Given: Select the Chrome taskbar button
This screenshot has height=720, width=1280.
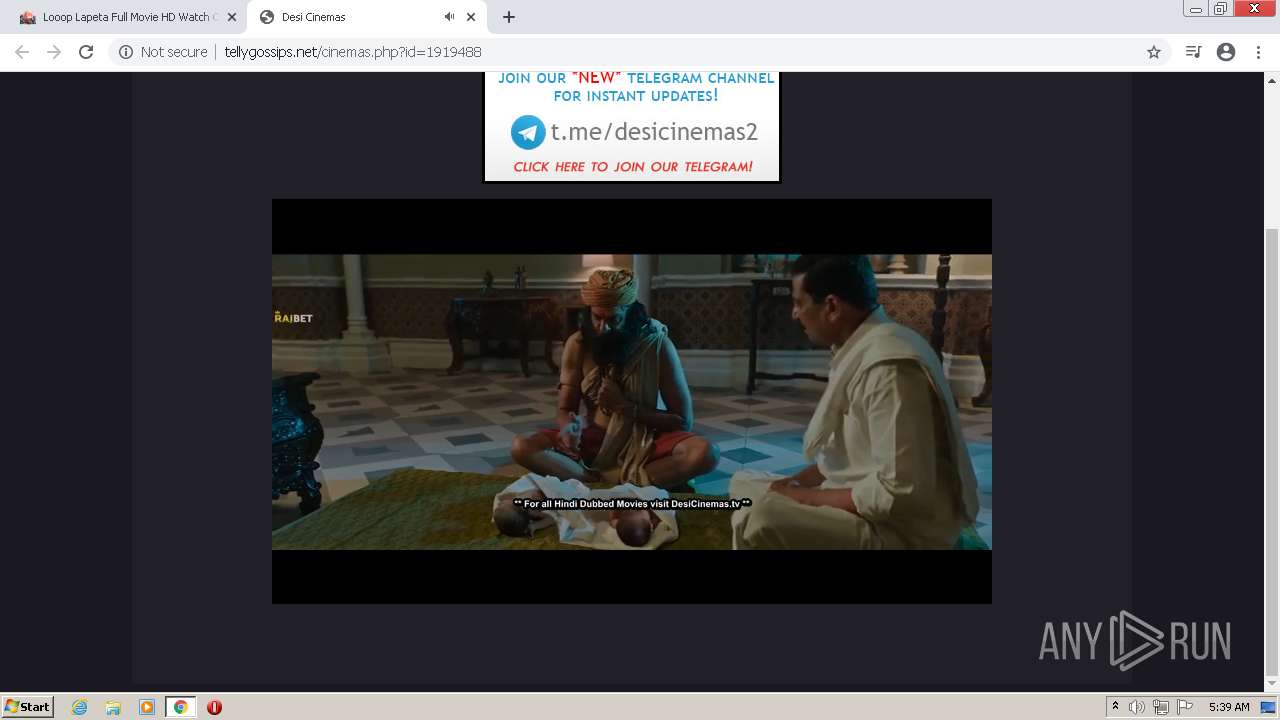Looking at the screenshot, I should 181,707.
